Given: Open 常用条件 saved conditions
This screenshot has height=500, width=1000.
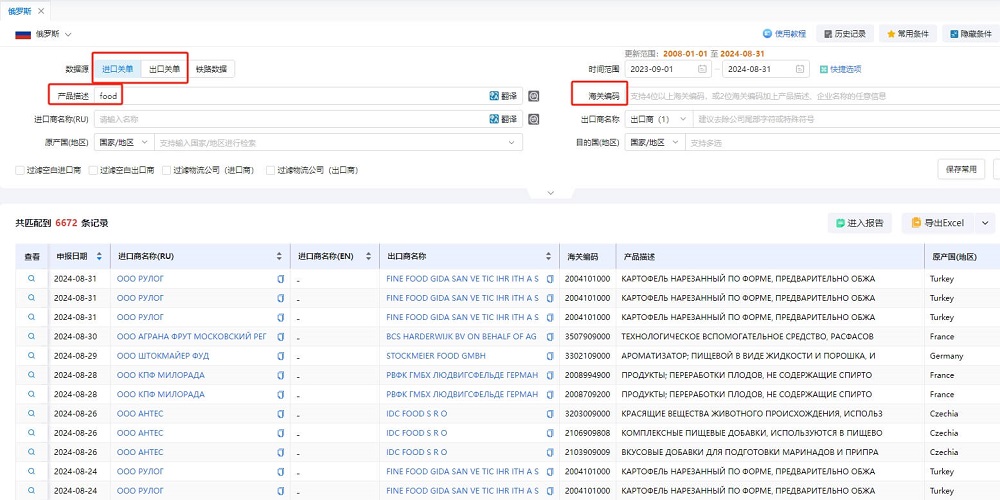Looking at the screenshot, I should coord(908,34).
